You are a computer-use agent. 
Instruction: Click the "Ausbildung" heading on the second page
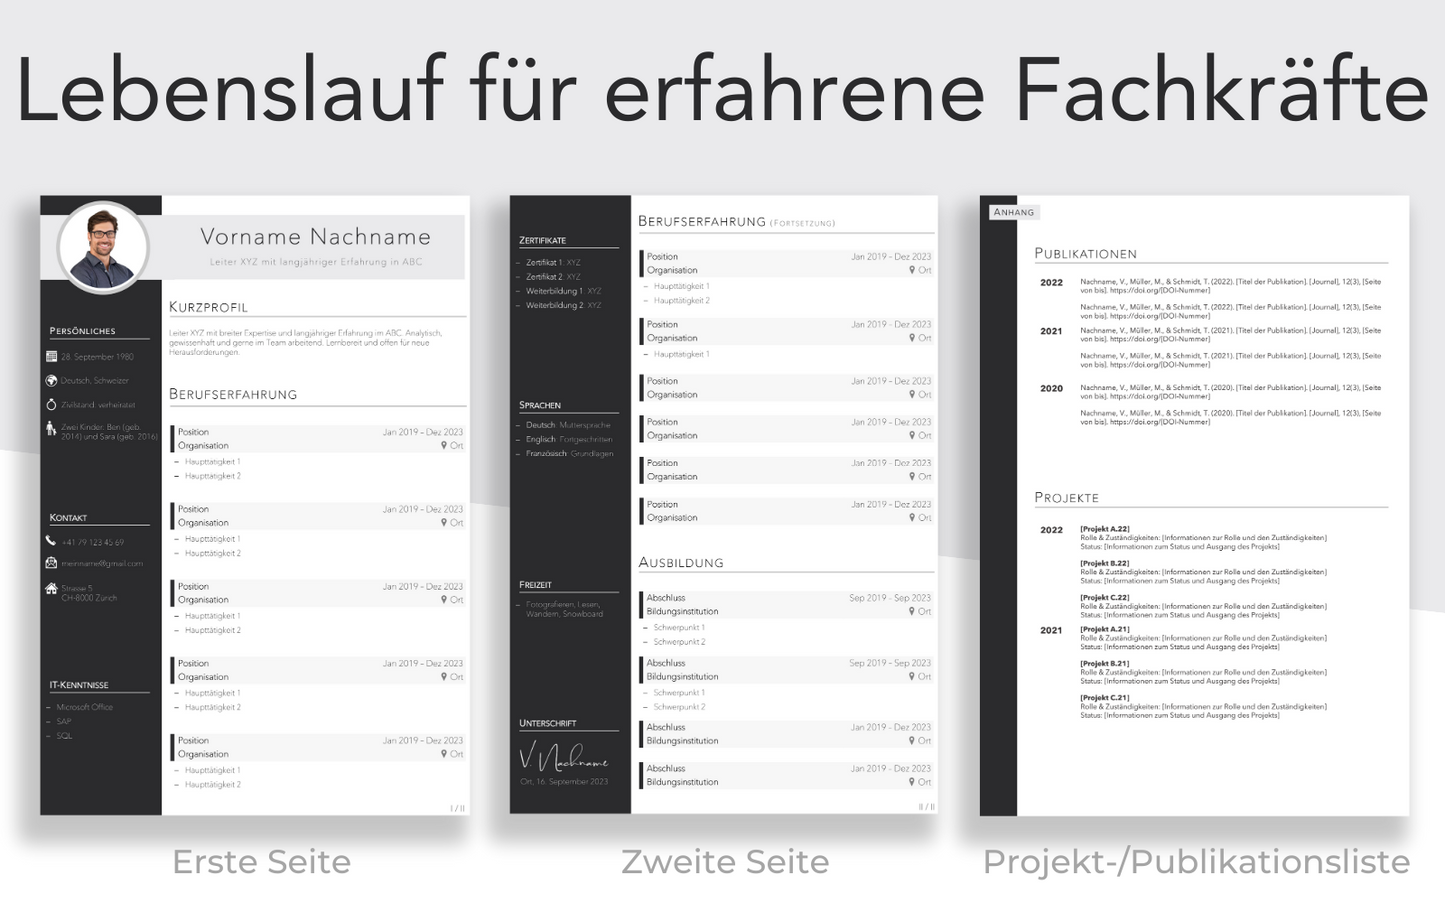coord(681,563)
